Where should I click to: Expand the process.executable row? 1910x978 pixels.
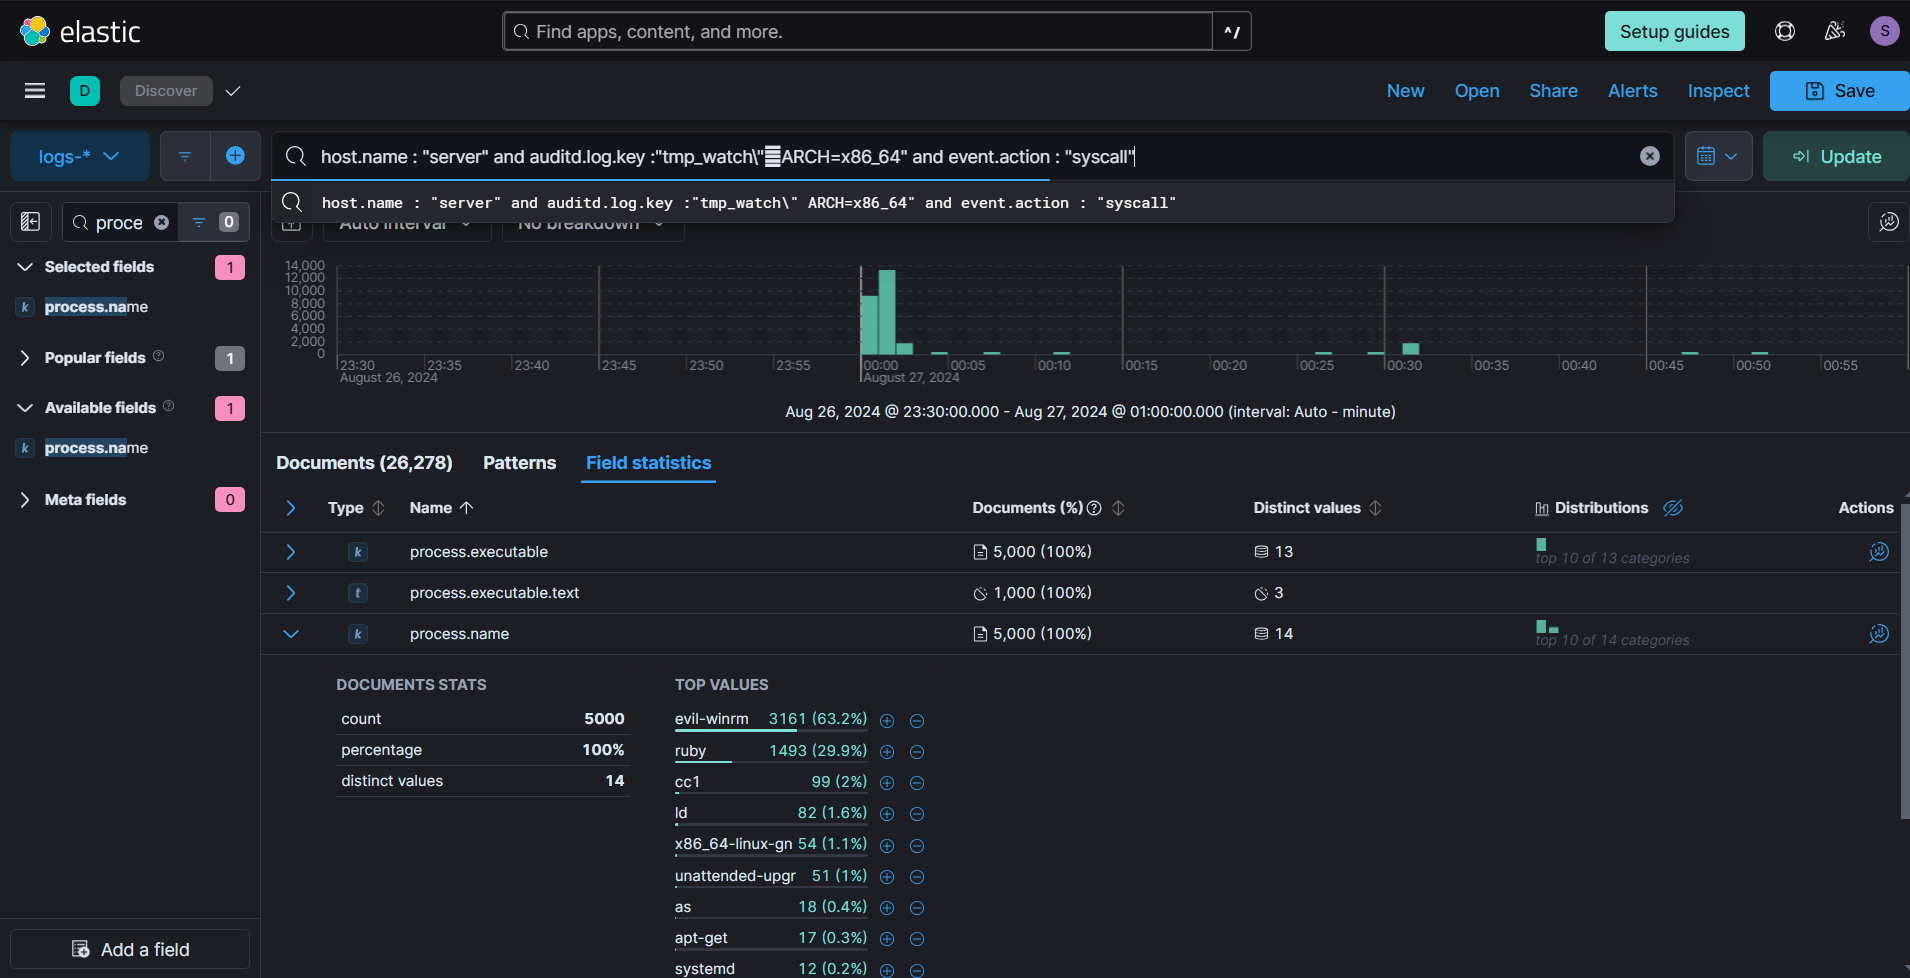pos(291,552)
